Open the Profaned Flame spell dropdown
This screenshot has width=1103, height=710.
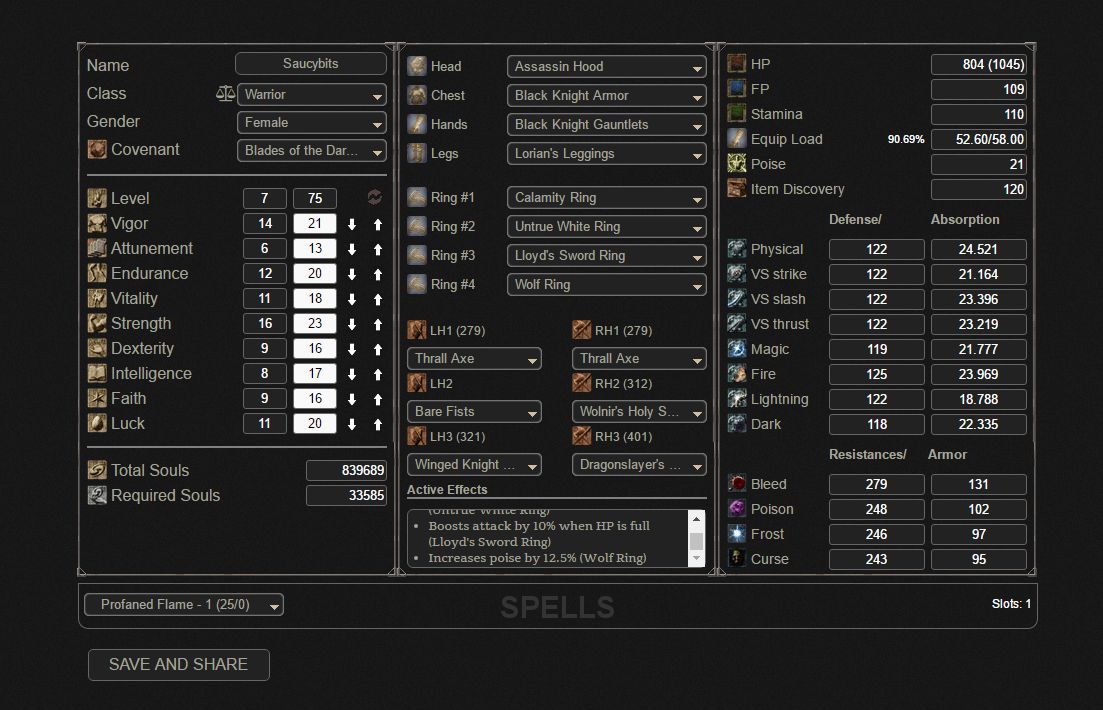coord(184,604)
